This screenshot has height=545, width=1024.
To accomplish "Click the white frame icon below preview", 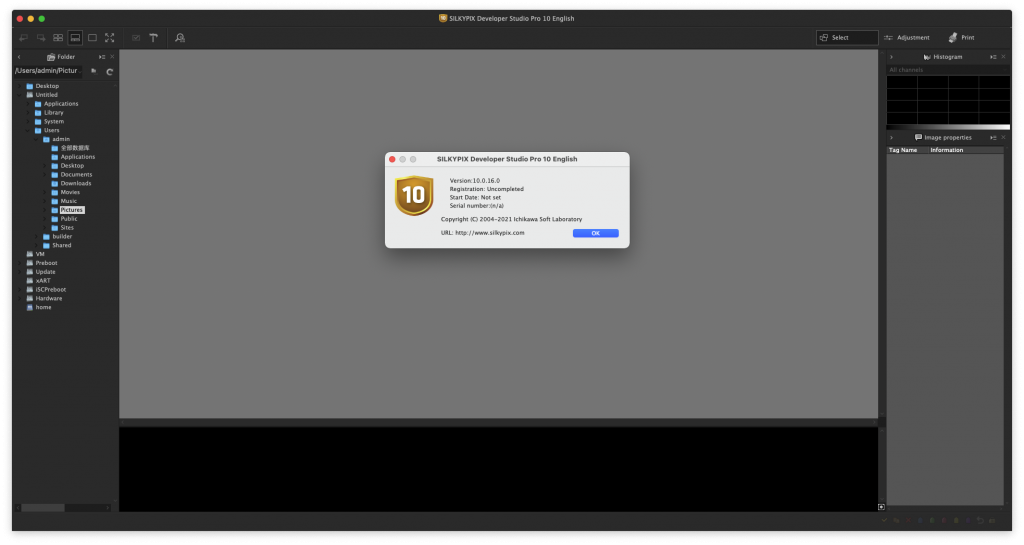I will point(881,506).
